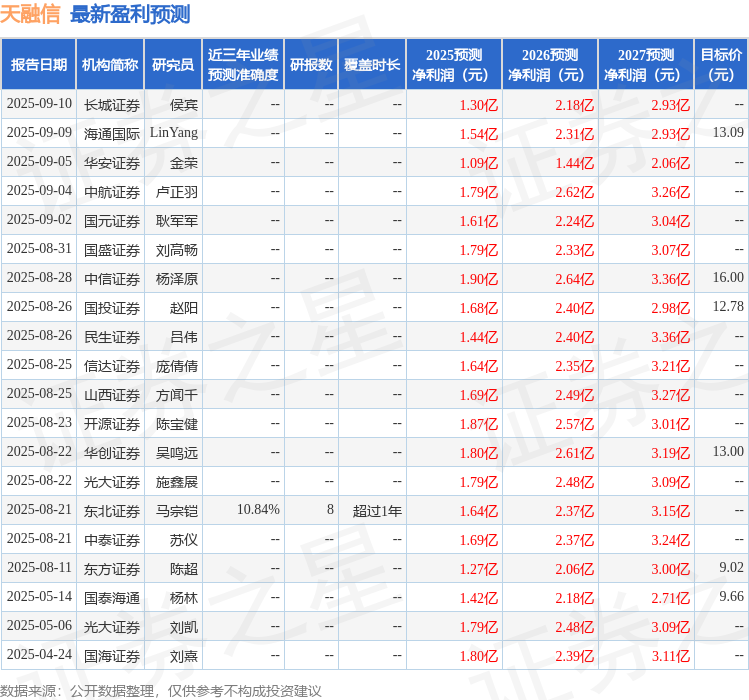Click target price 9.66
The height and width of the screenshot is (700, 749).
pyautogui.click(x=731, y=597)
